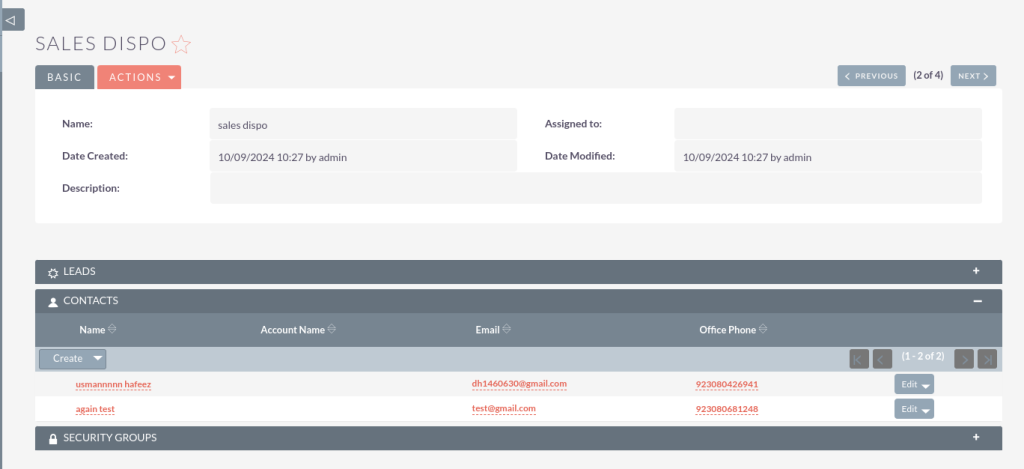Image resolution: width=1024 pixels, height=469 pixels.
Task: Click the Email column sort icon
Action: point(506,329)
